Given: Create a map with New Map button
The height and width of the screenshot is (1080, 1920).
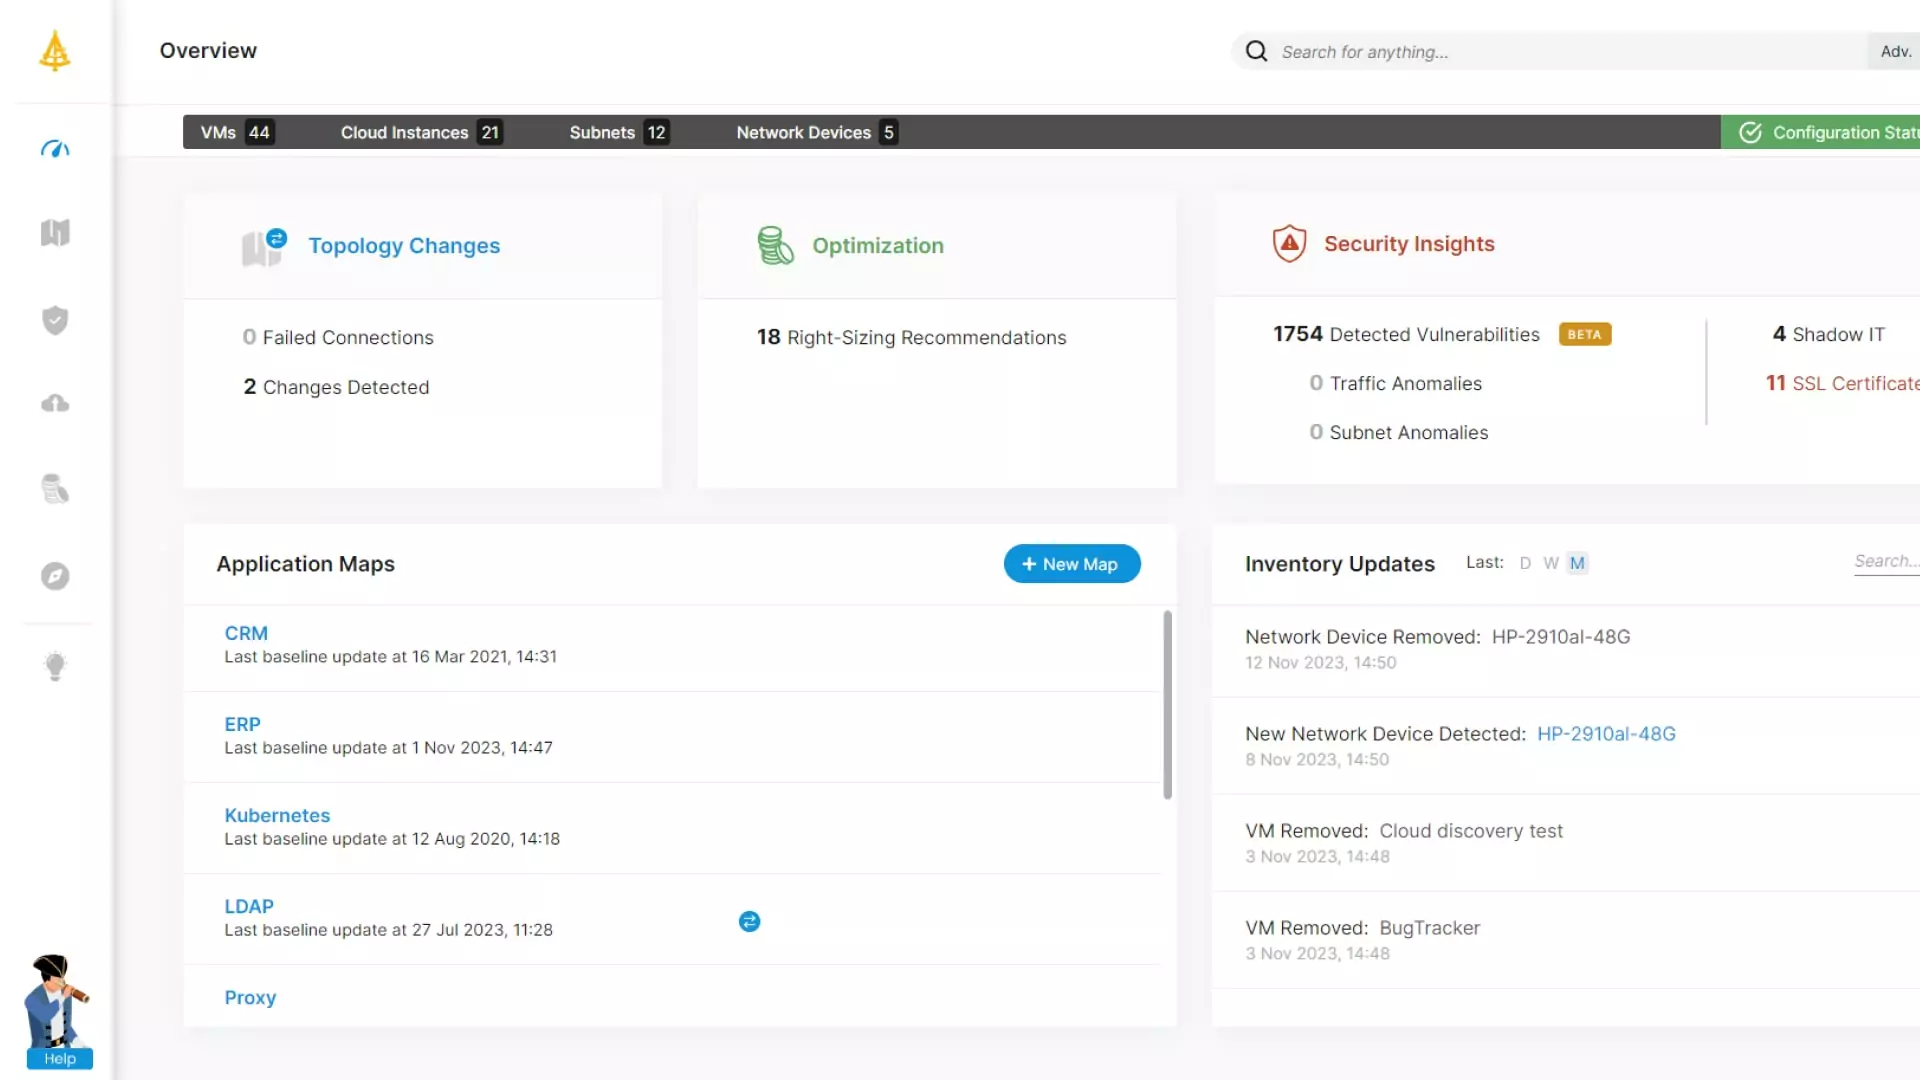Looking at the screenshot, I should 1071,564.
